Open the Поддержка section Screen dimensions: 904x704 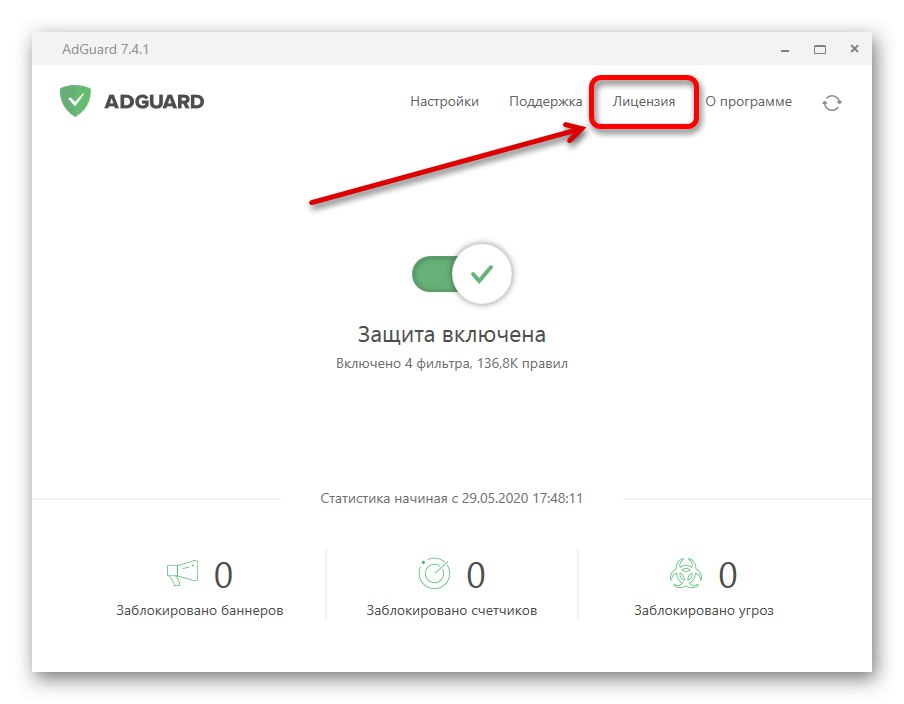point(546,101)
